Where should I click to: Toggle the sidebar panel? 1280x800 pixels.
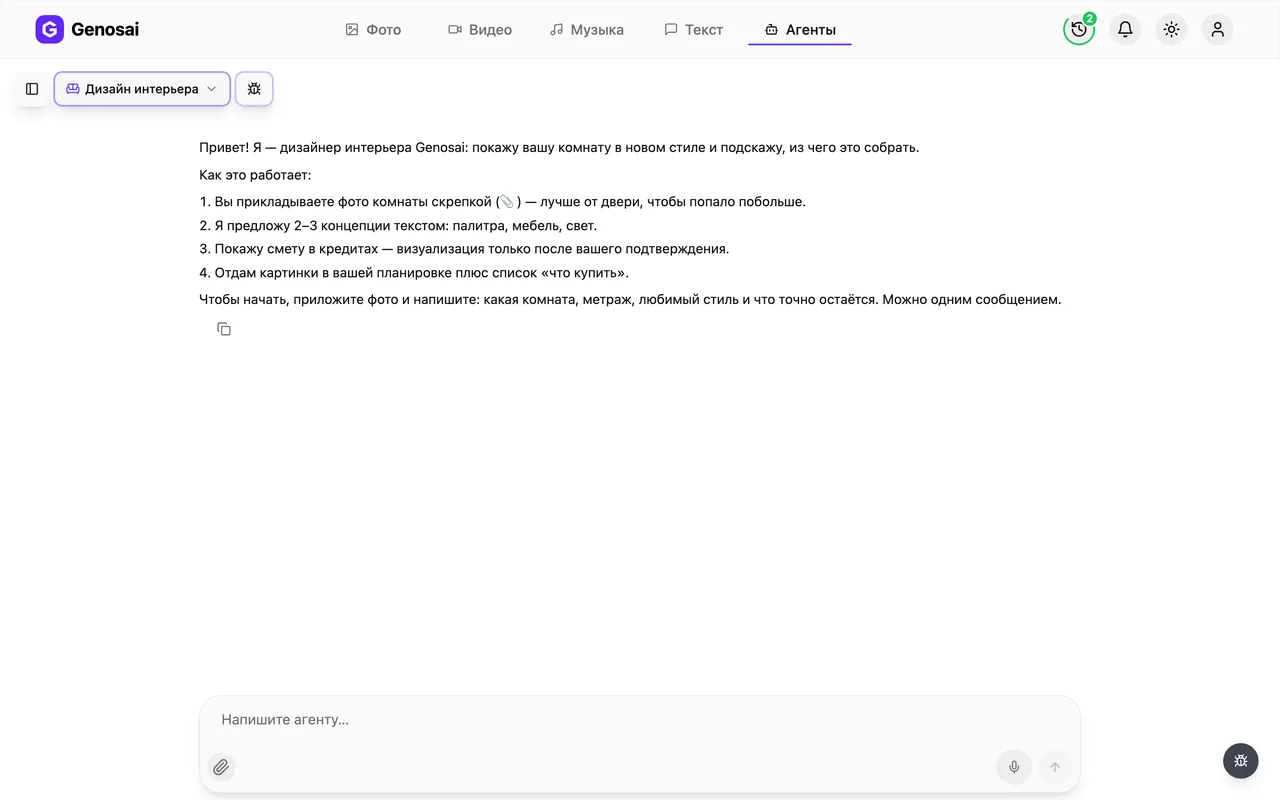[x=32, y=89]
